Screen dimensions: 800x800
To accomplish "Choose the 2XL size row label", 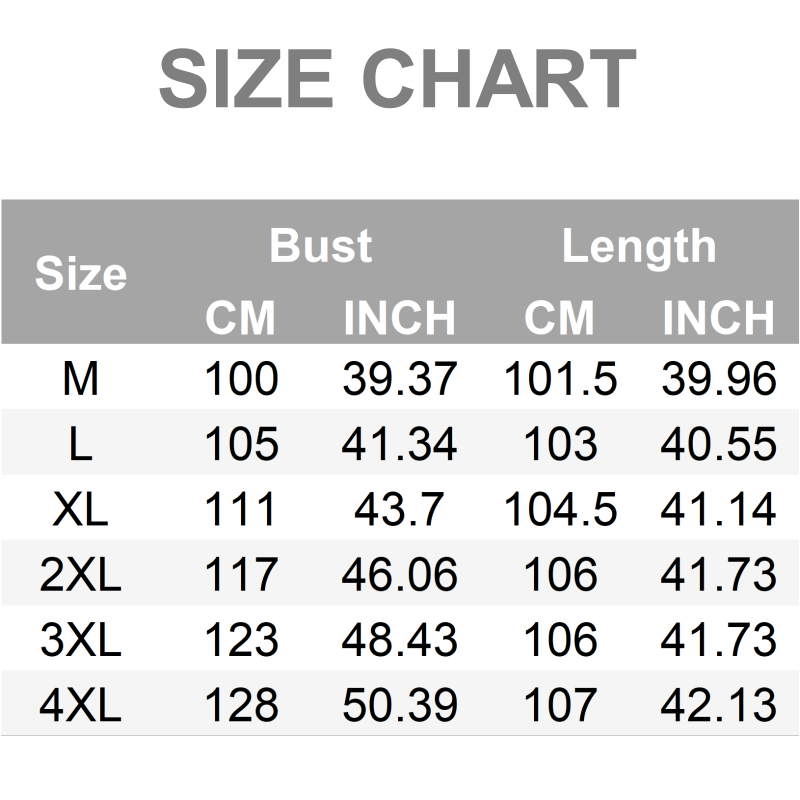I will [x=81, y=575].
